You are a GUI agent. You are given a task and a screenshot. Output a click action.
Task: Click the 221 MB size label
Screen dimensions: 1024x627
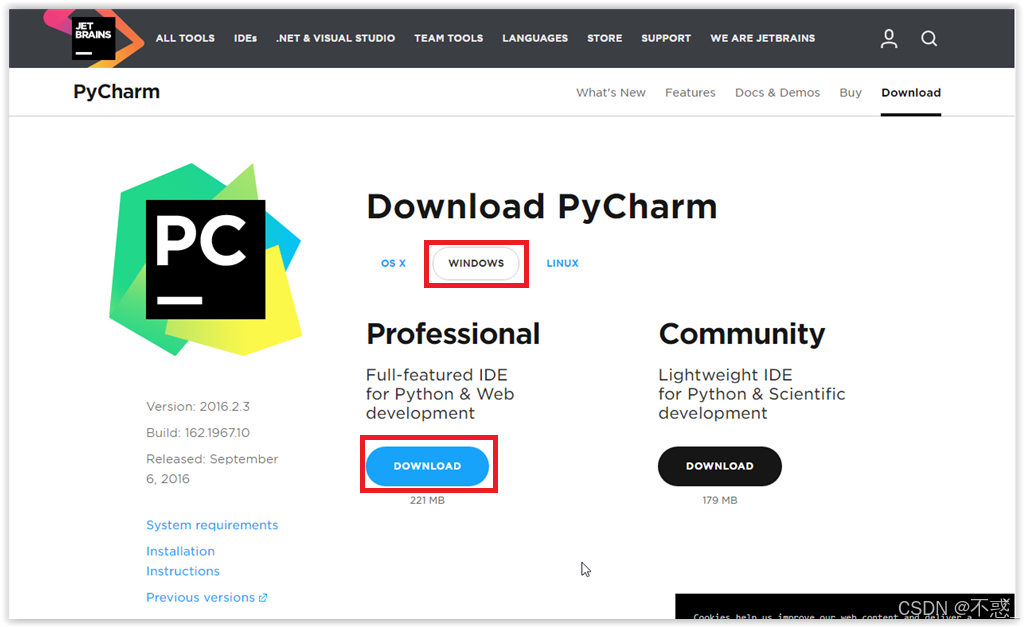pyautogui.click(x=427, y=500)
